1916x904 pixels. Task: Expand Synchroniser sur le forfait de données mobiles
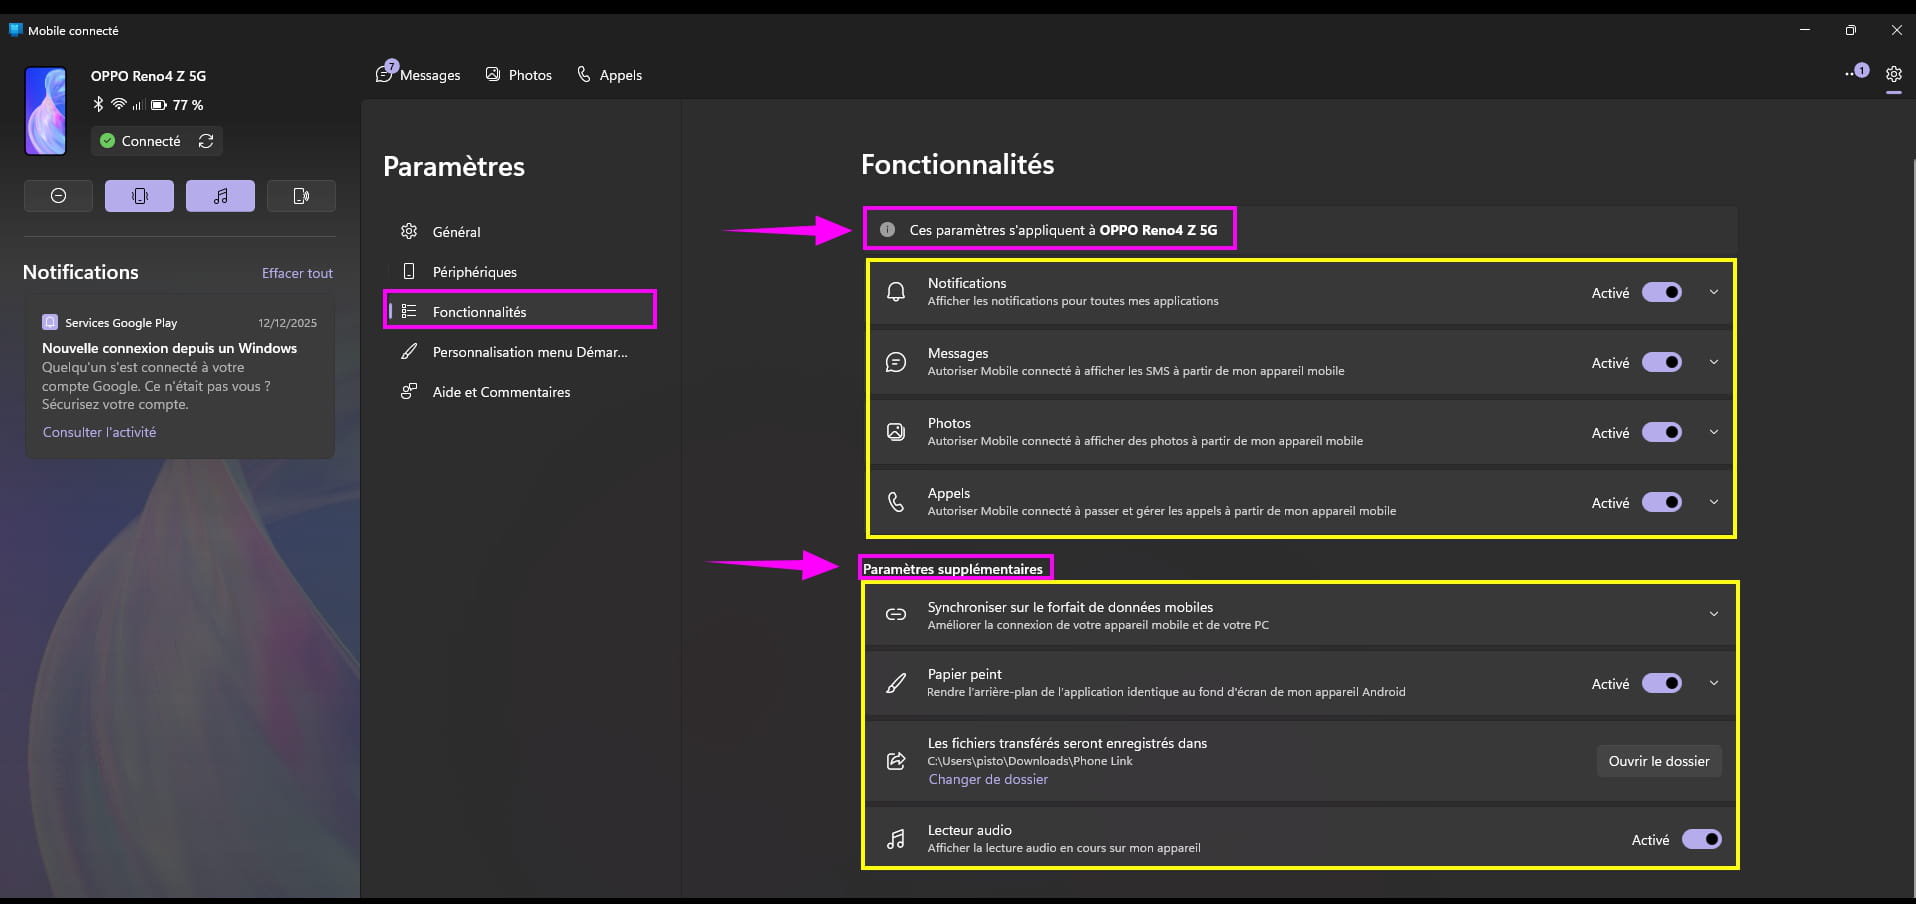click(1714, 614)
